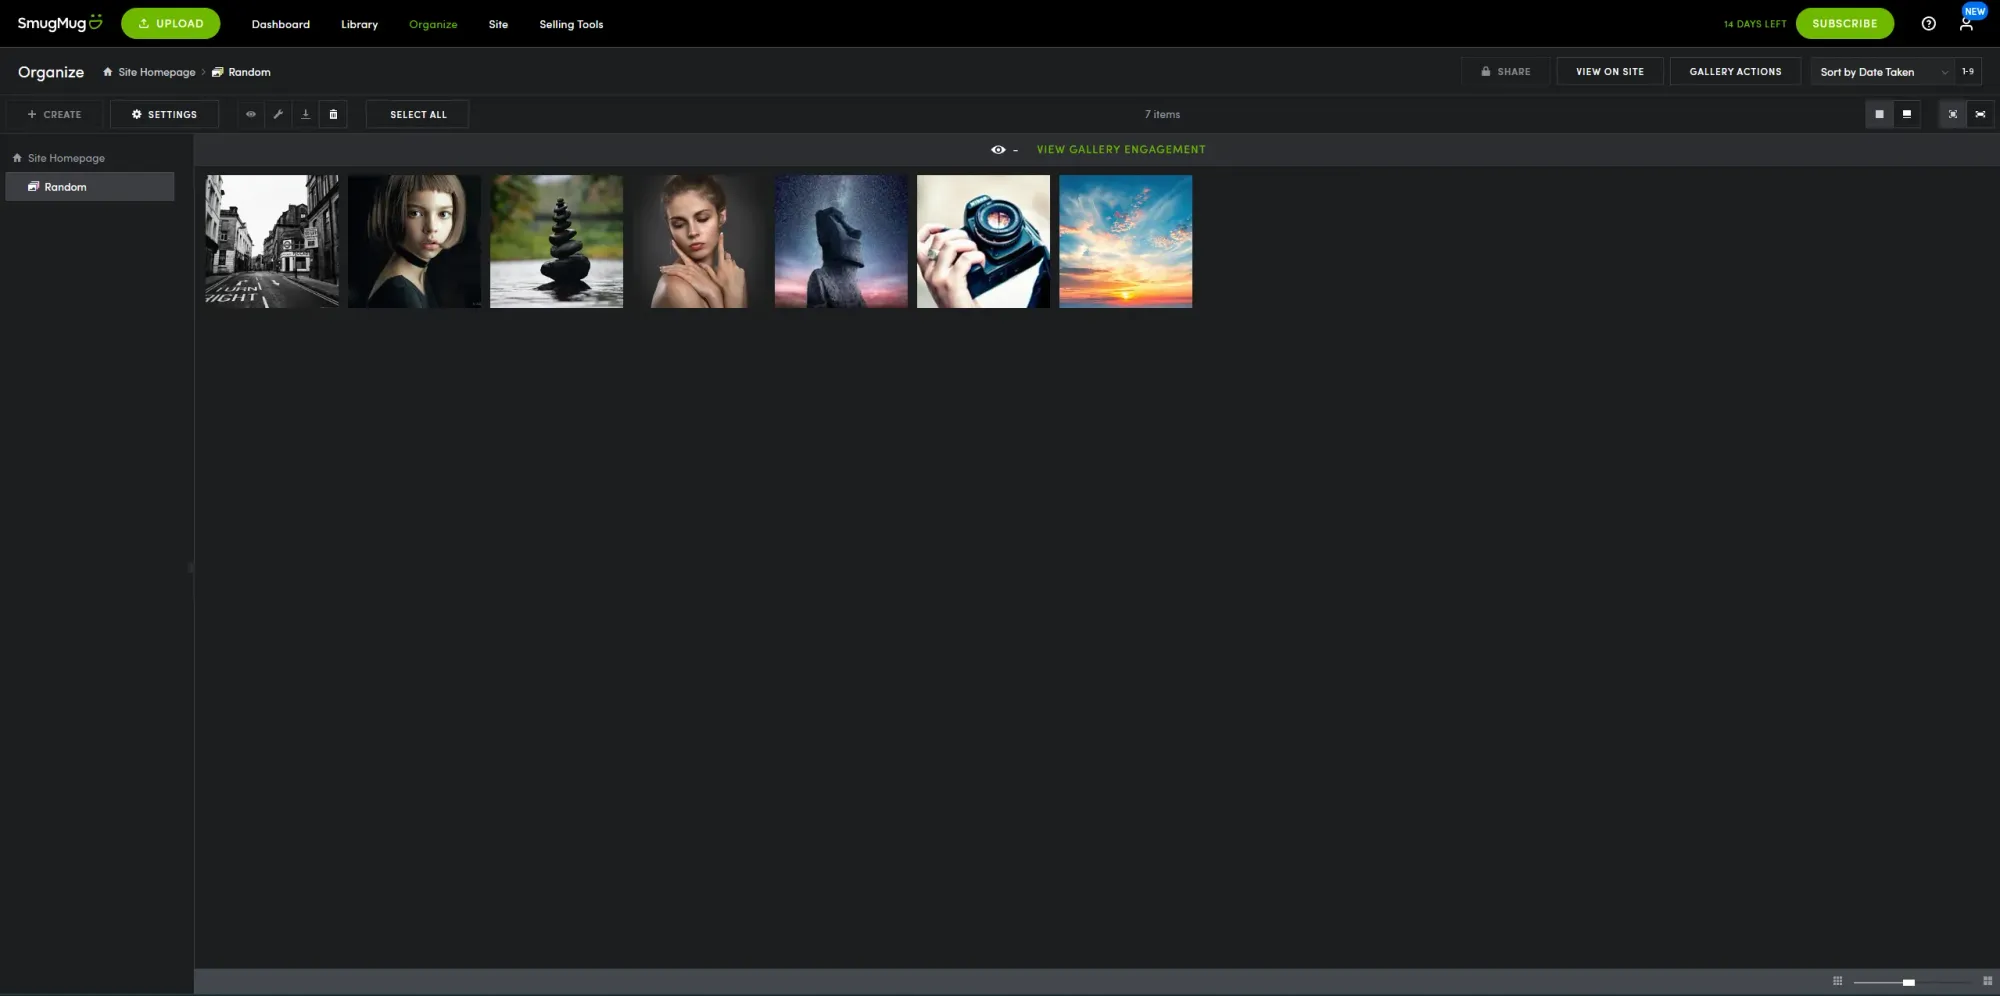Toggle photo visibility with eye icon
This screenshot has height=996, width=2000.
pyautogui.click(x=251, y=114)
